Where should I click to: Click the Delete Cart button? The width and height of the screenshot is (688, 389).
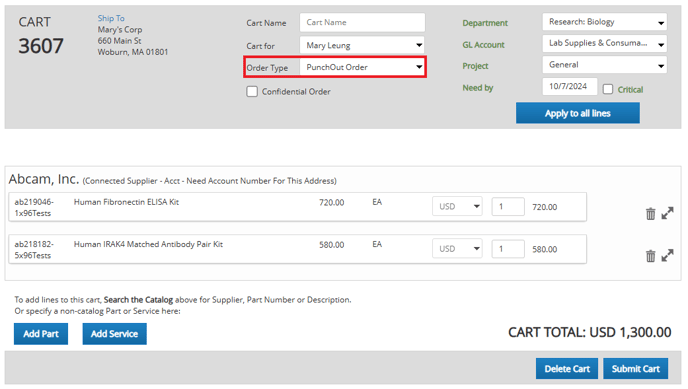[566, 369]
